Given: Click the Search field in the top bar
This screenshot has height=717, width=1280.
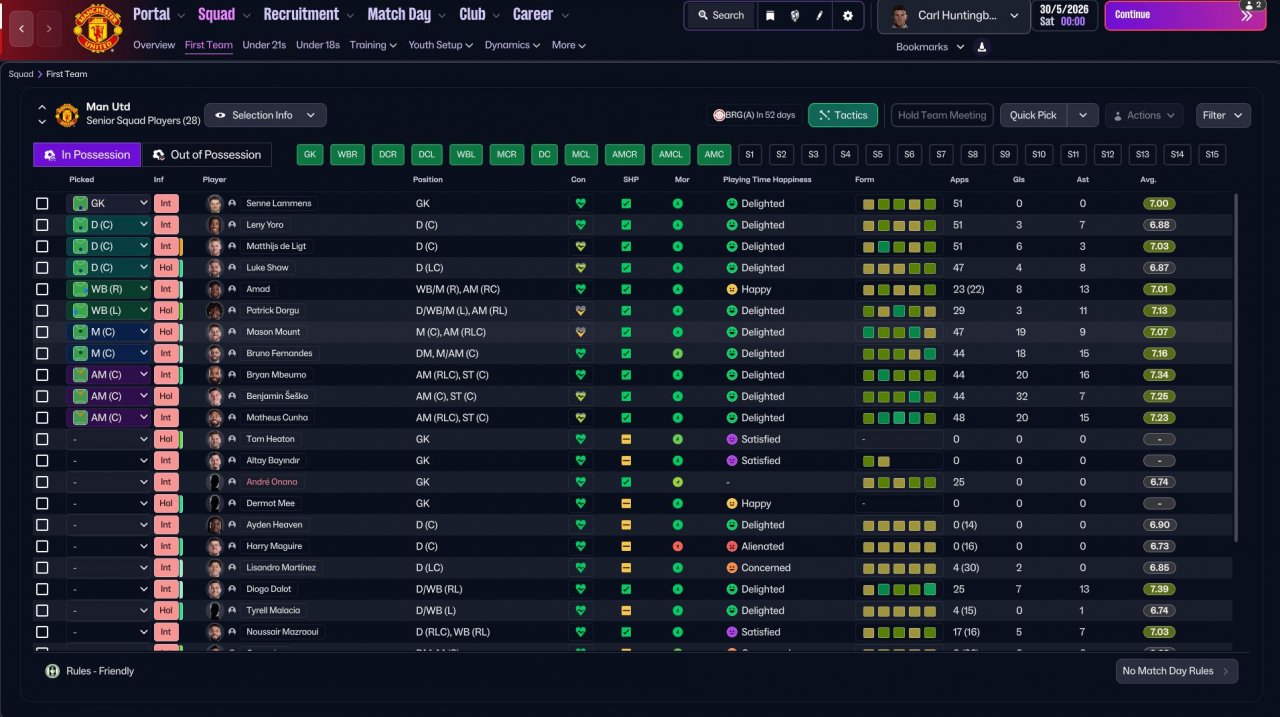Looking at the screenshot, I should click(x=719, y=15).
